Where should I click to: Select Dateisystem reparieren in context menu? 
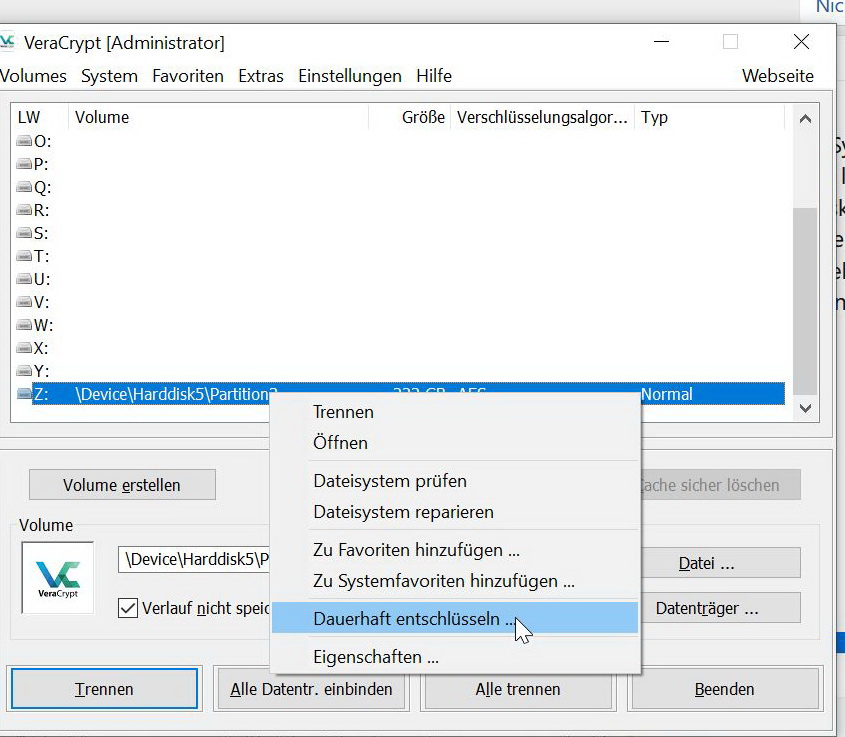click(x=455, y=512)
